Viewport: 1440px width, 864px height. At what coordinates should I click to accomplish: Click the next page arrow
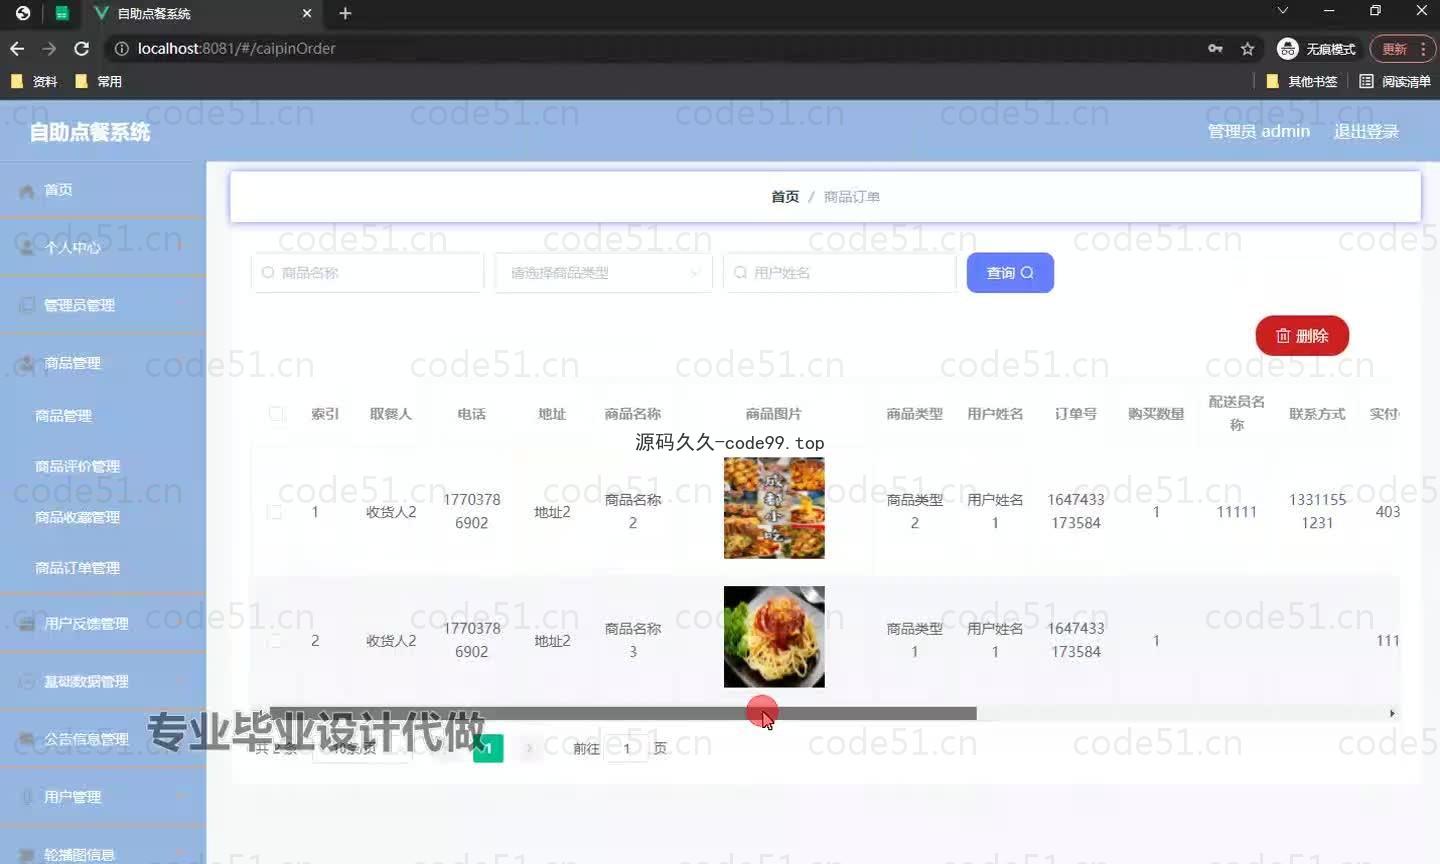pos(529,748)
